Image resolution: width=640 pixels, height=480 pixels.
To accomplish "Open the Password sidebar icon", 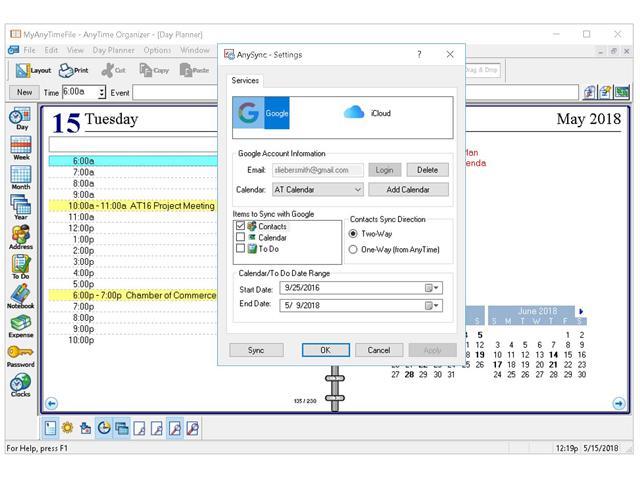I will [20, 355].
